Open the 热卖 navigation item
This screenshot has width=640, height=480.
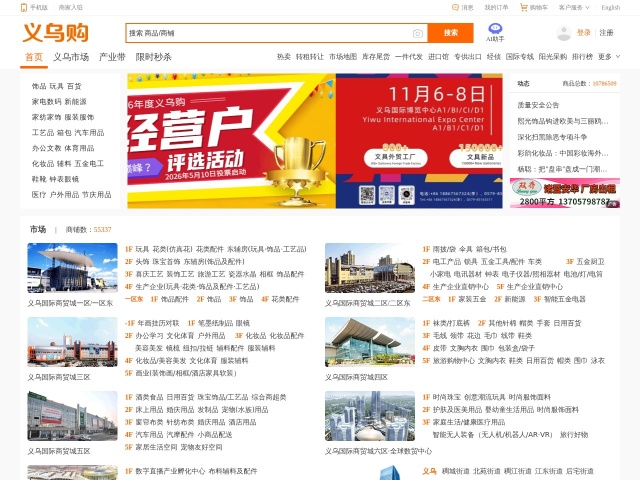(284, 57)
